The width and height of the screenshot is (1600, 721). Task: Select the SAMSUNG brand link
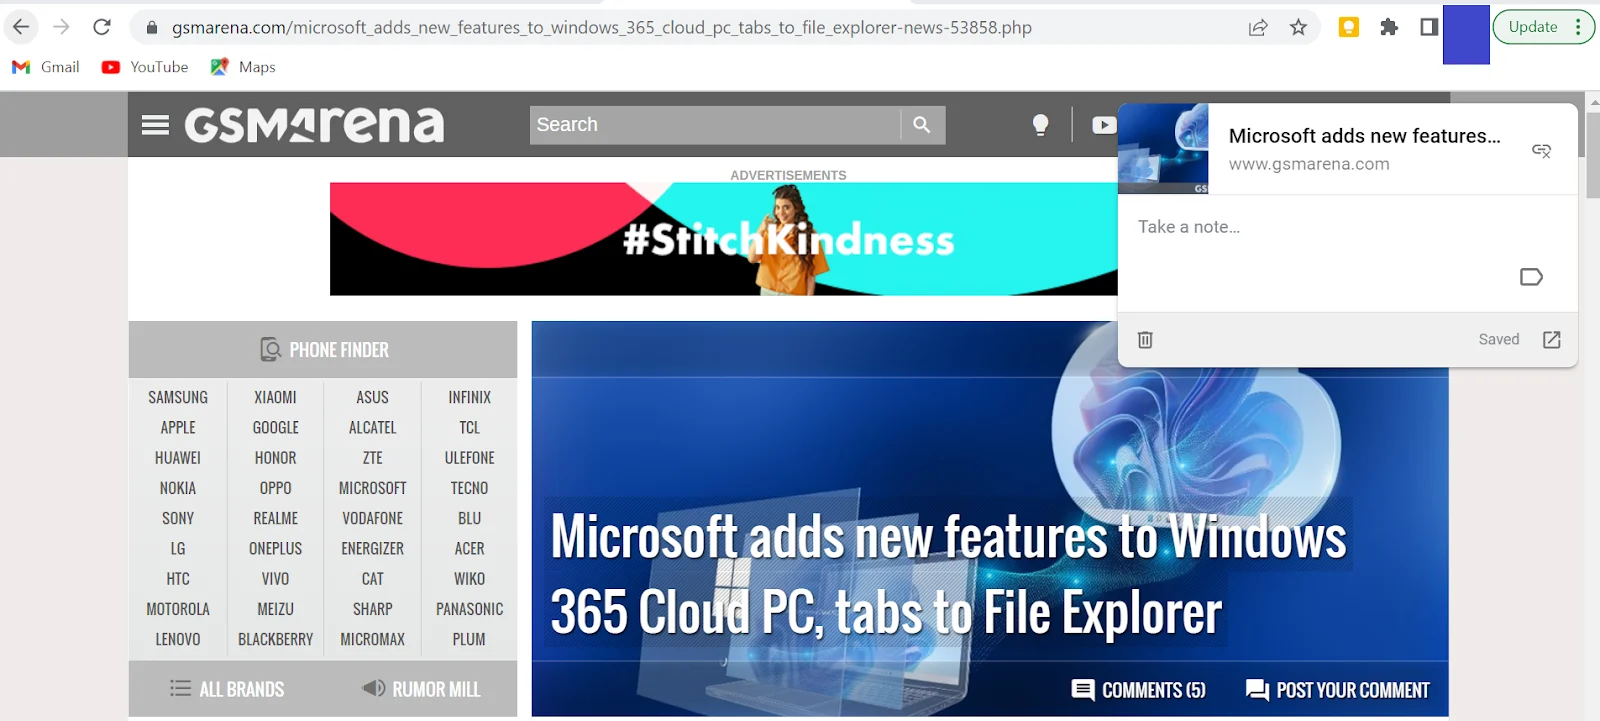pyautogui.click(x=178, y=398)
